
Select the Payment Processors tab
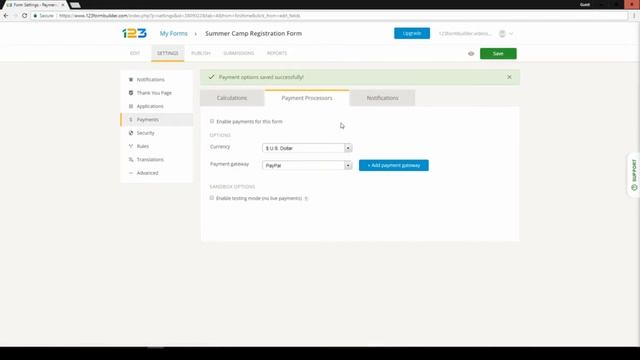pos(307,98)
